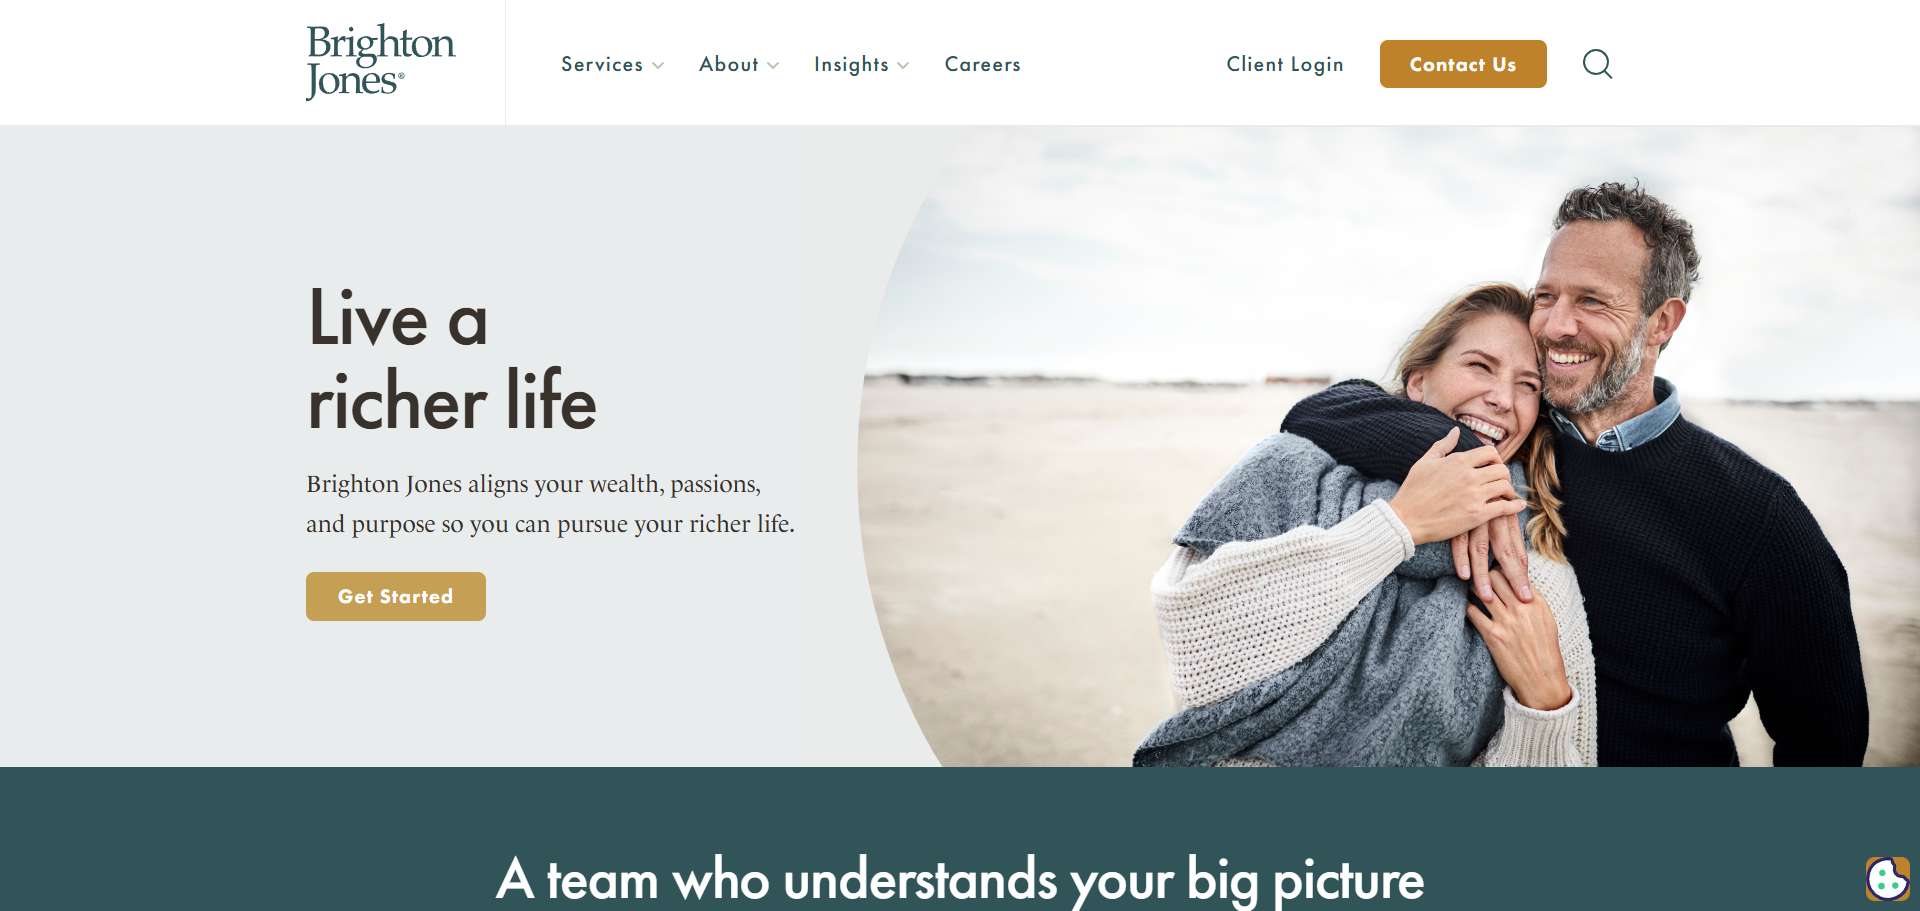Expand the Insights chevron arrow
This screenshot has height=911, width=1920.
coord(903,65)
